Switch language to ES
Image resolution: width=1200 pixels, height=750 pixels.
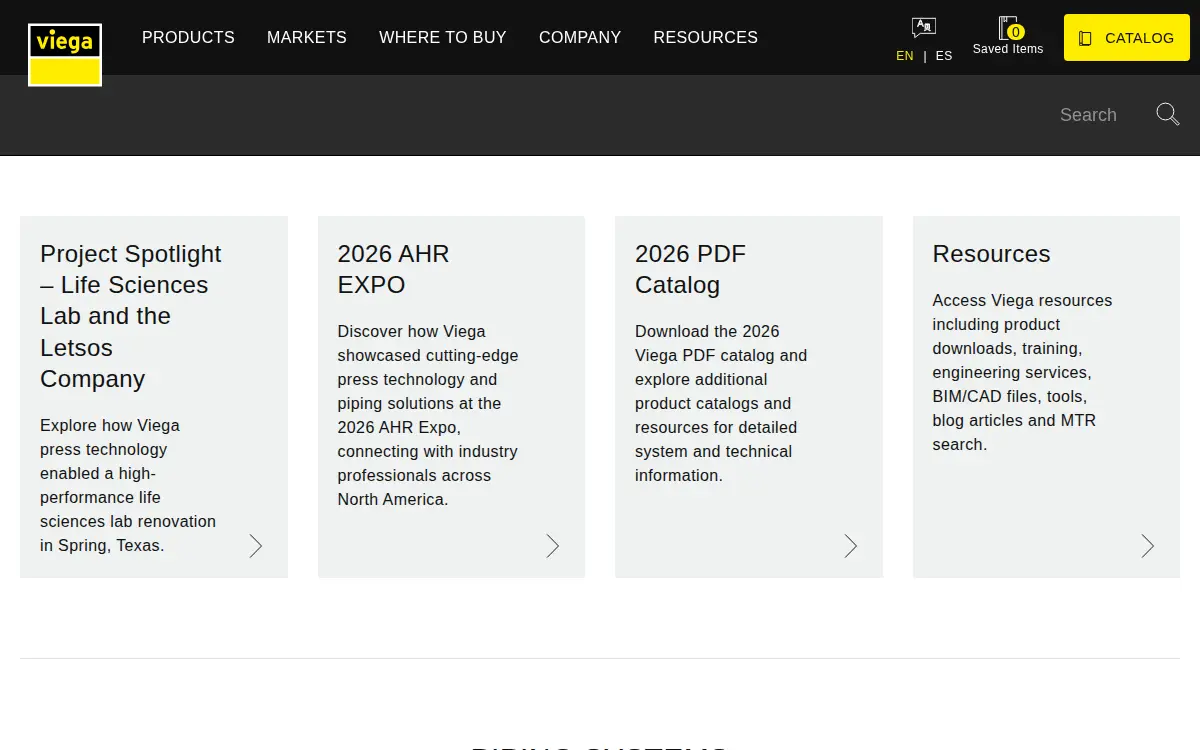[944, 56]
